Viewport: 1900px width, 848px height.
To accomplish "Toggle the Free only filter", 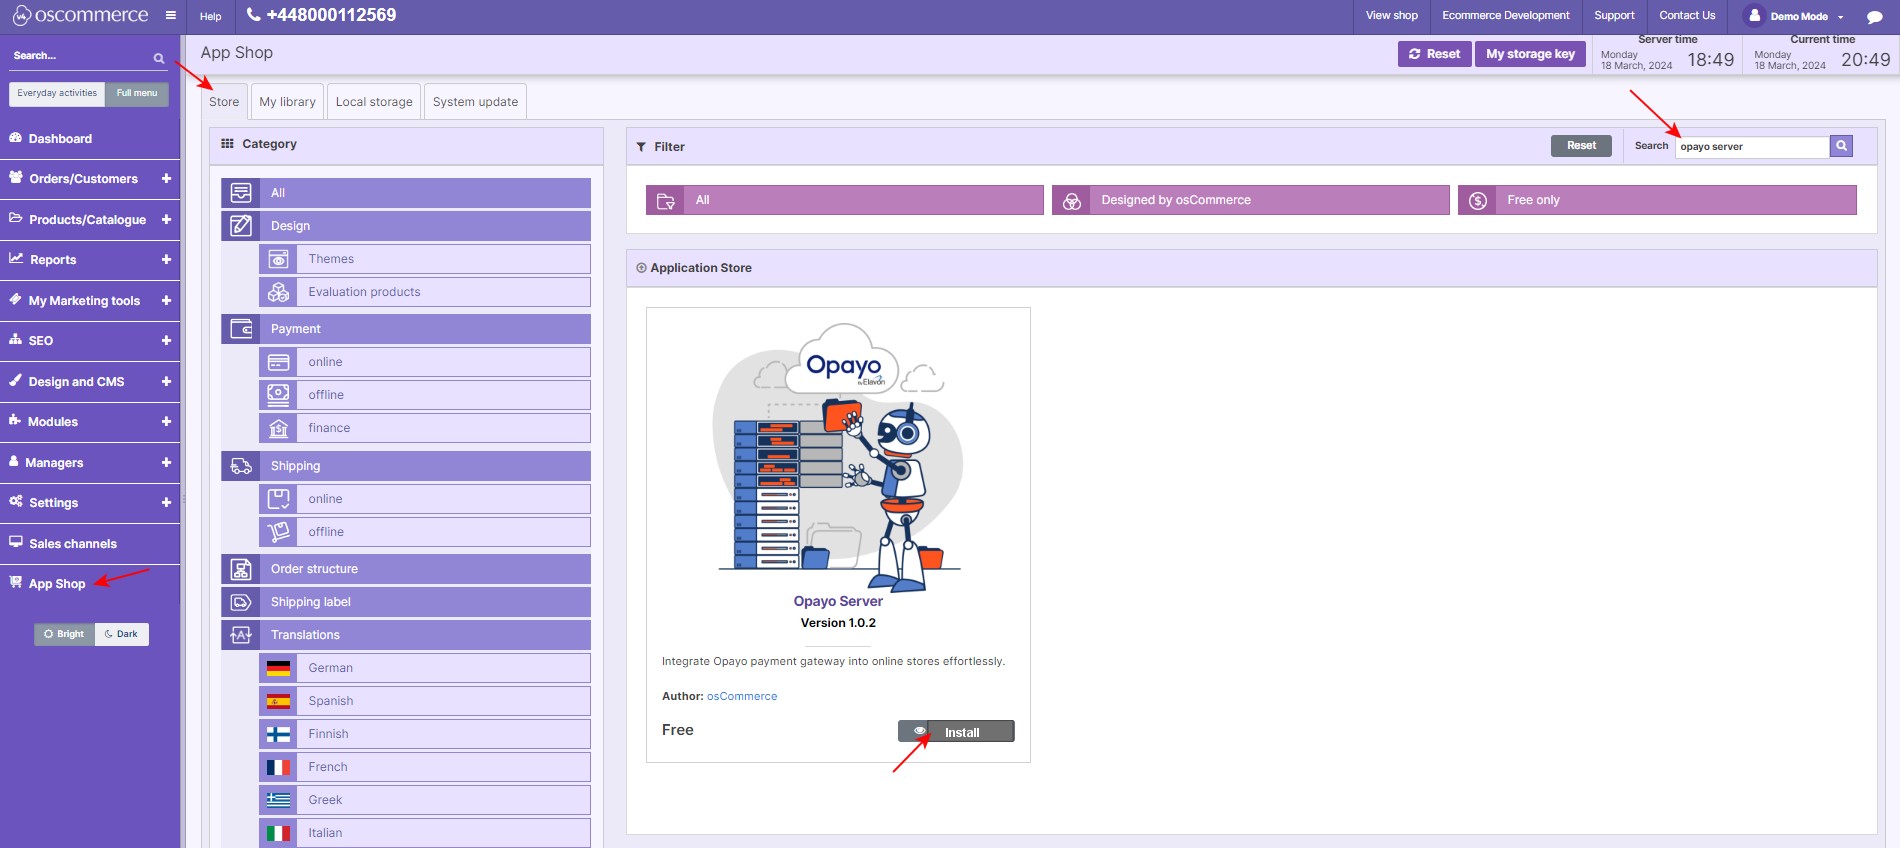I will 1657,200.
